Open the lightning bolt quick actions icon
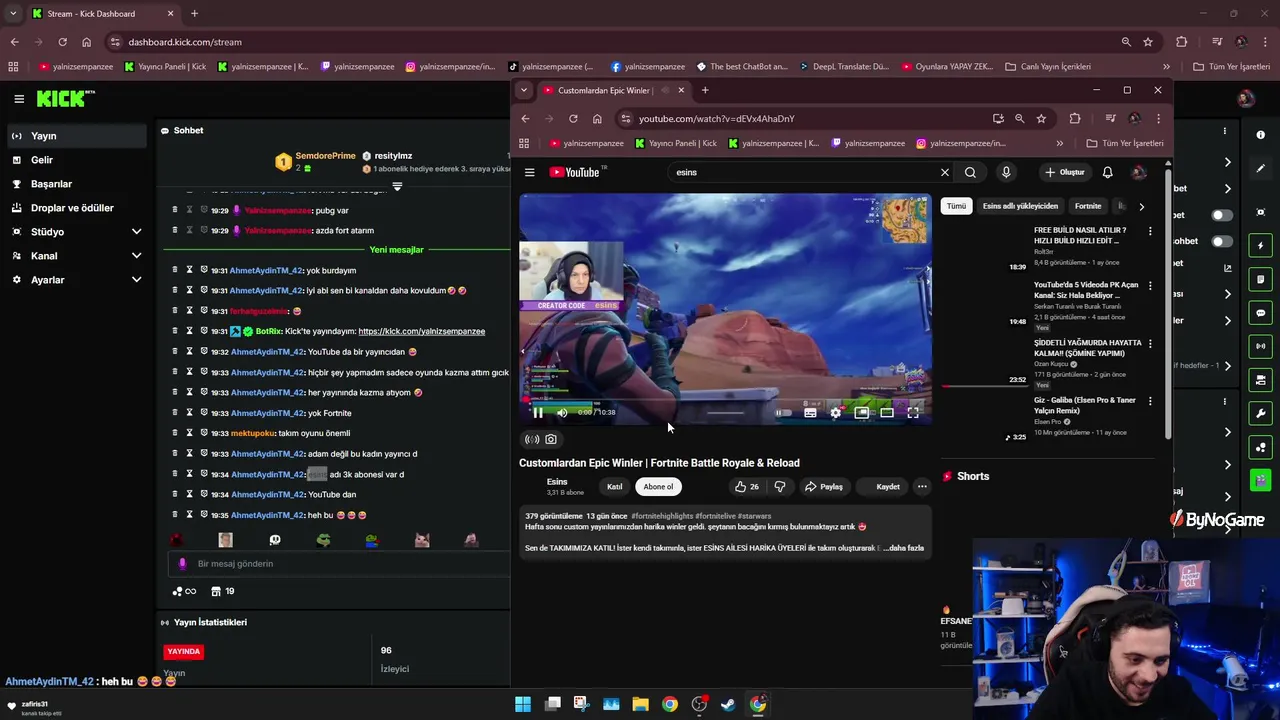This screenshot has width=1280, height=720. (x=1261, y=245)
